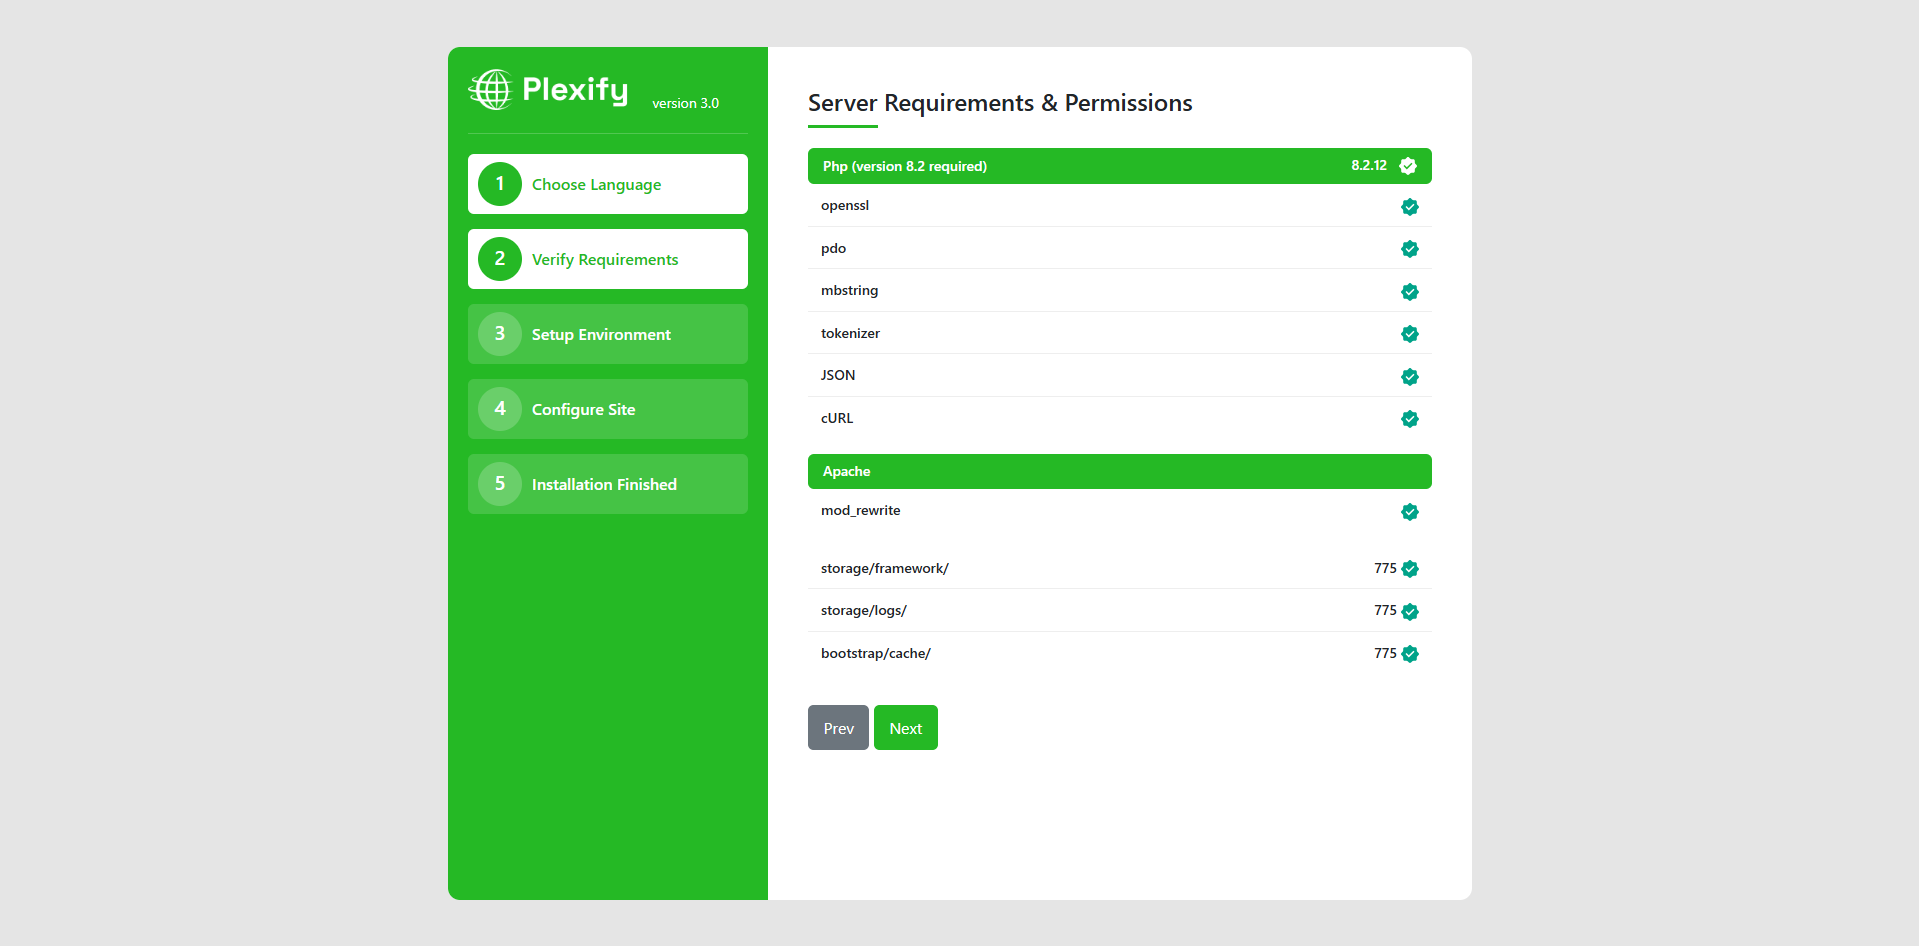The image size is (1919, 946).
Task: Click the JSON verified check icon
Action: pyautogui.click(x=1409, y=377)
